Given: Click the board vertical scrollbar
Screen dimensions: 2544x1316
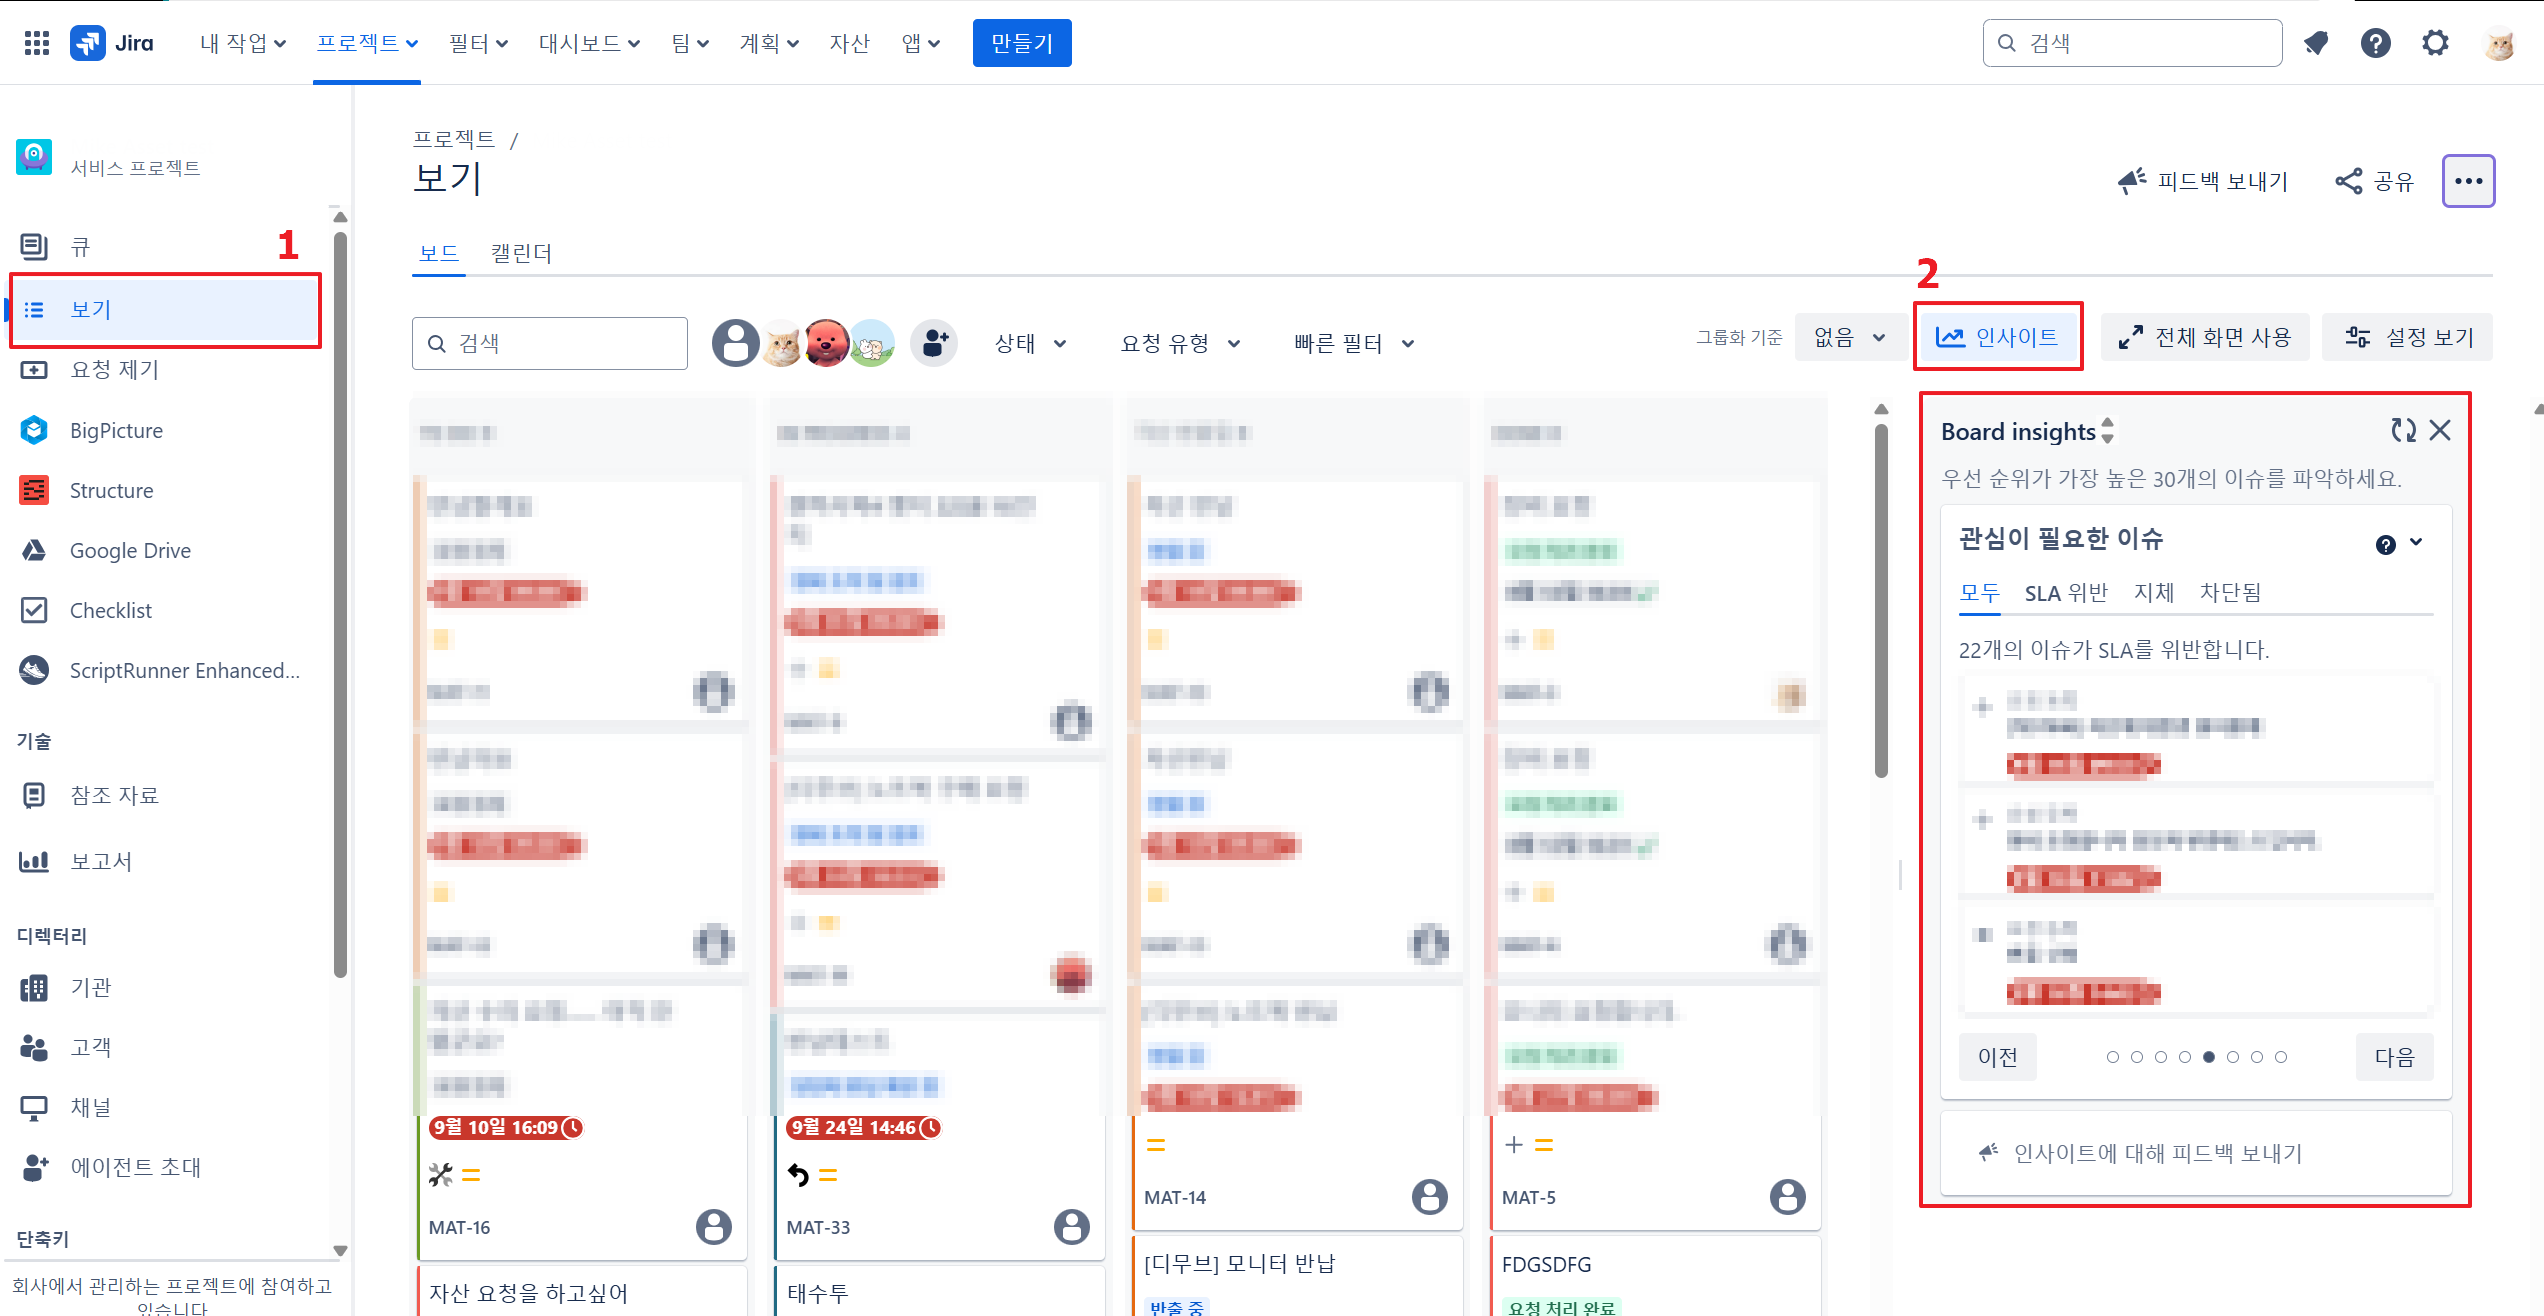Looking at the screenshot, I should pos(1881,600).
